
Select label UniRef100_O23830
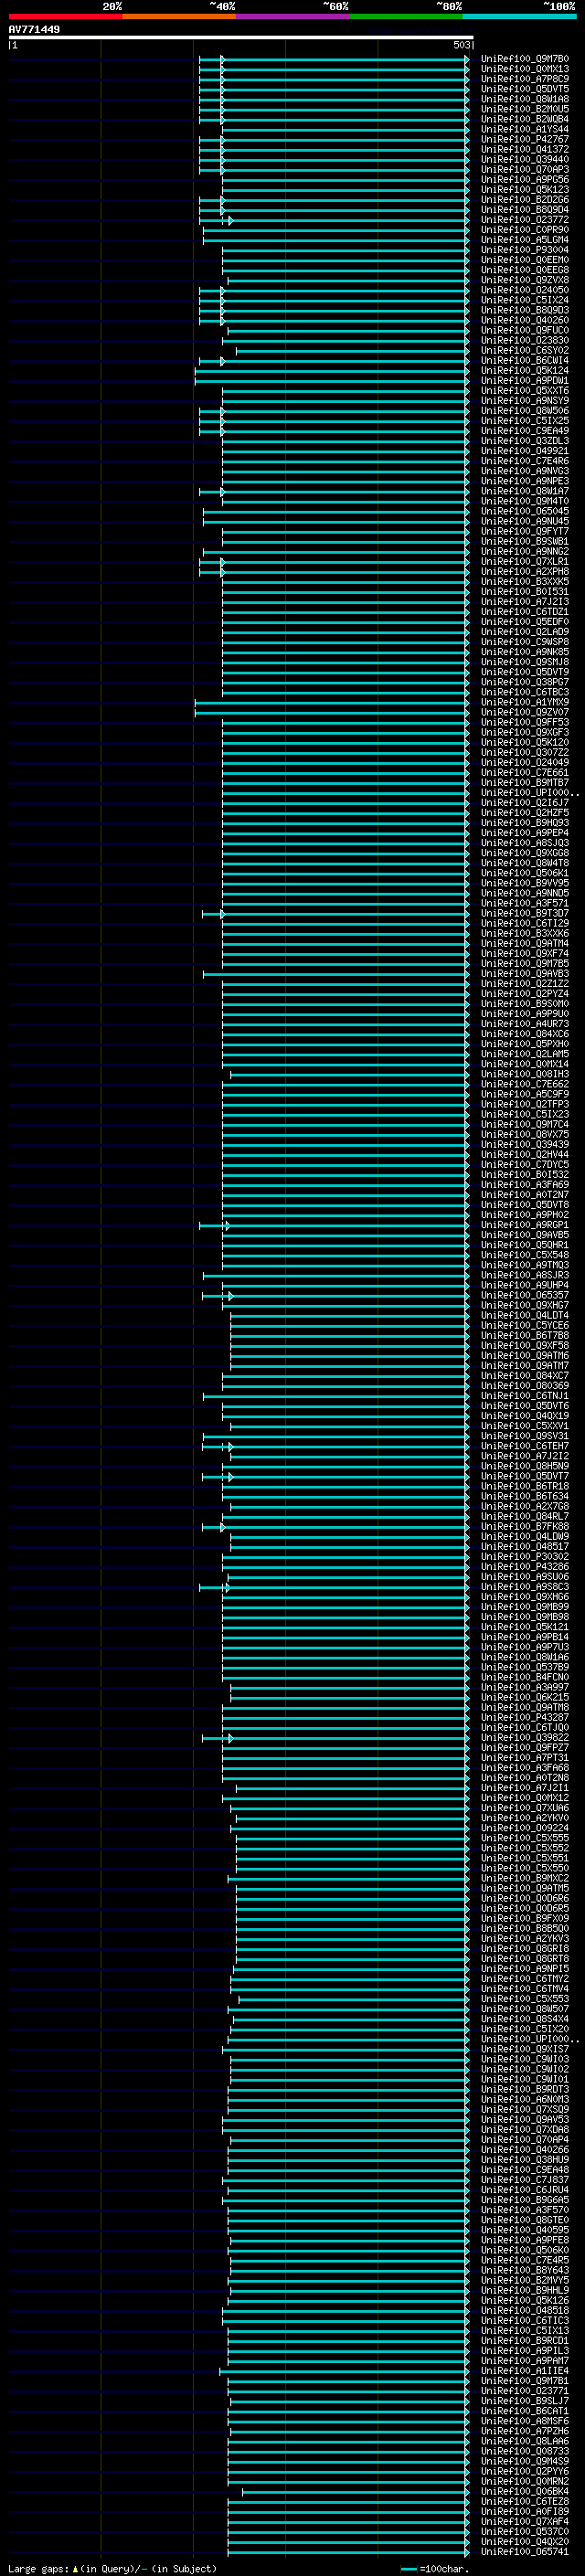point(524,340)
